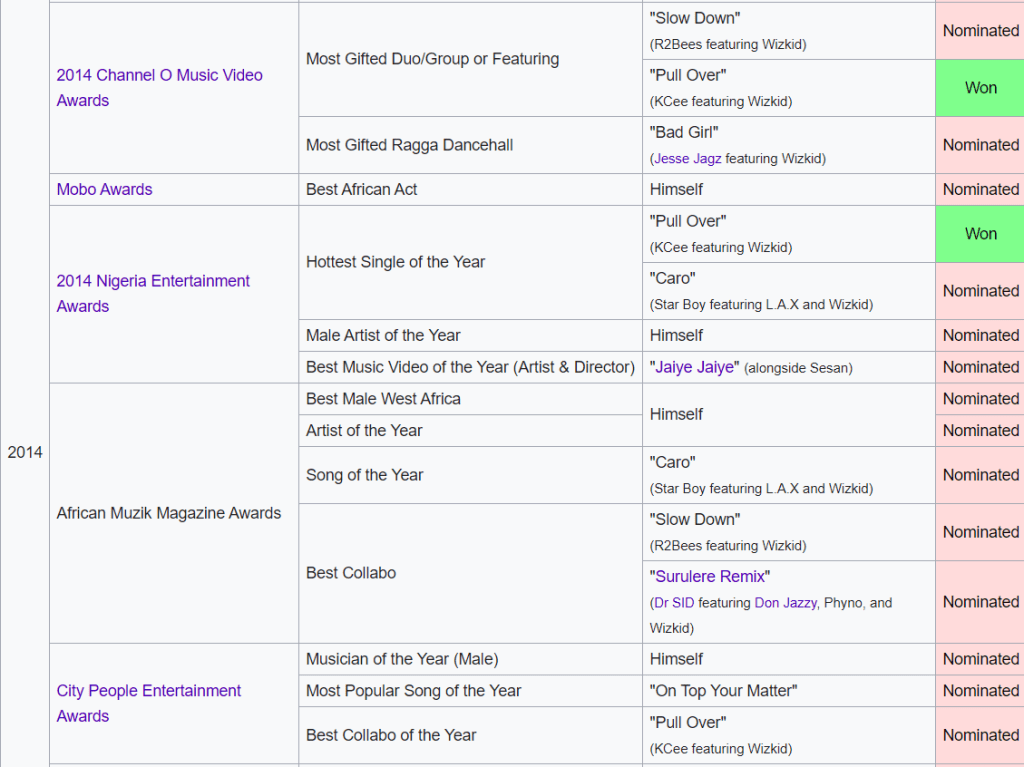The width and height of the screenshot is (1024, 767).
Task: Click the Don Jazzy link
Action: pos(785,603)
